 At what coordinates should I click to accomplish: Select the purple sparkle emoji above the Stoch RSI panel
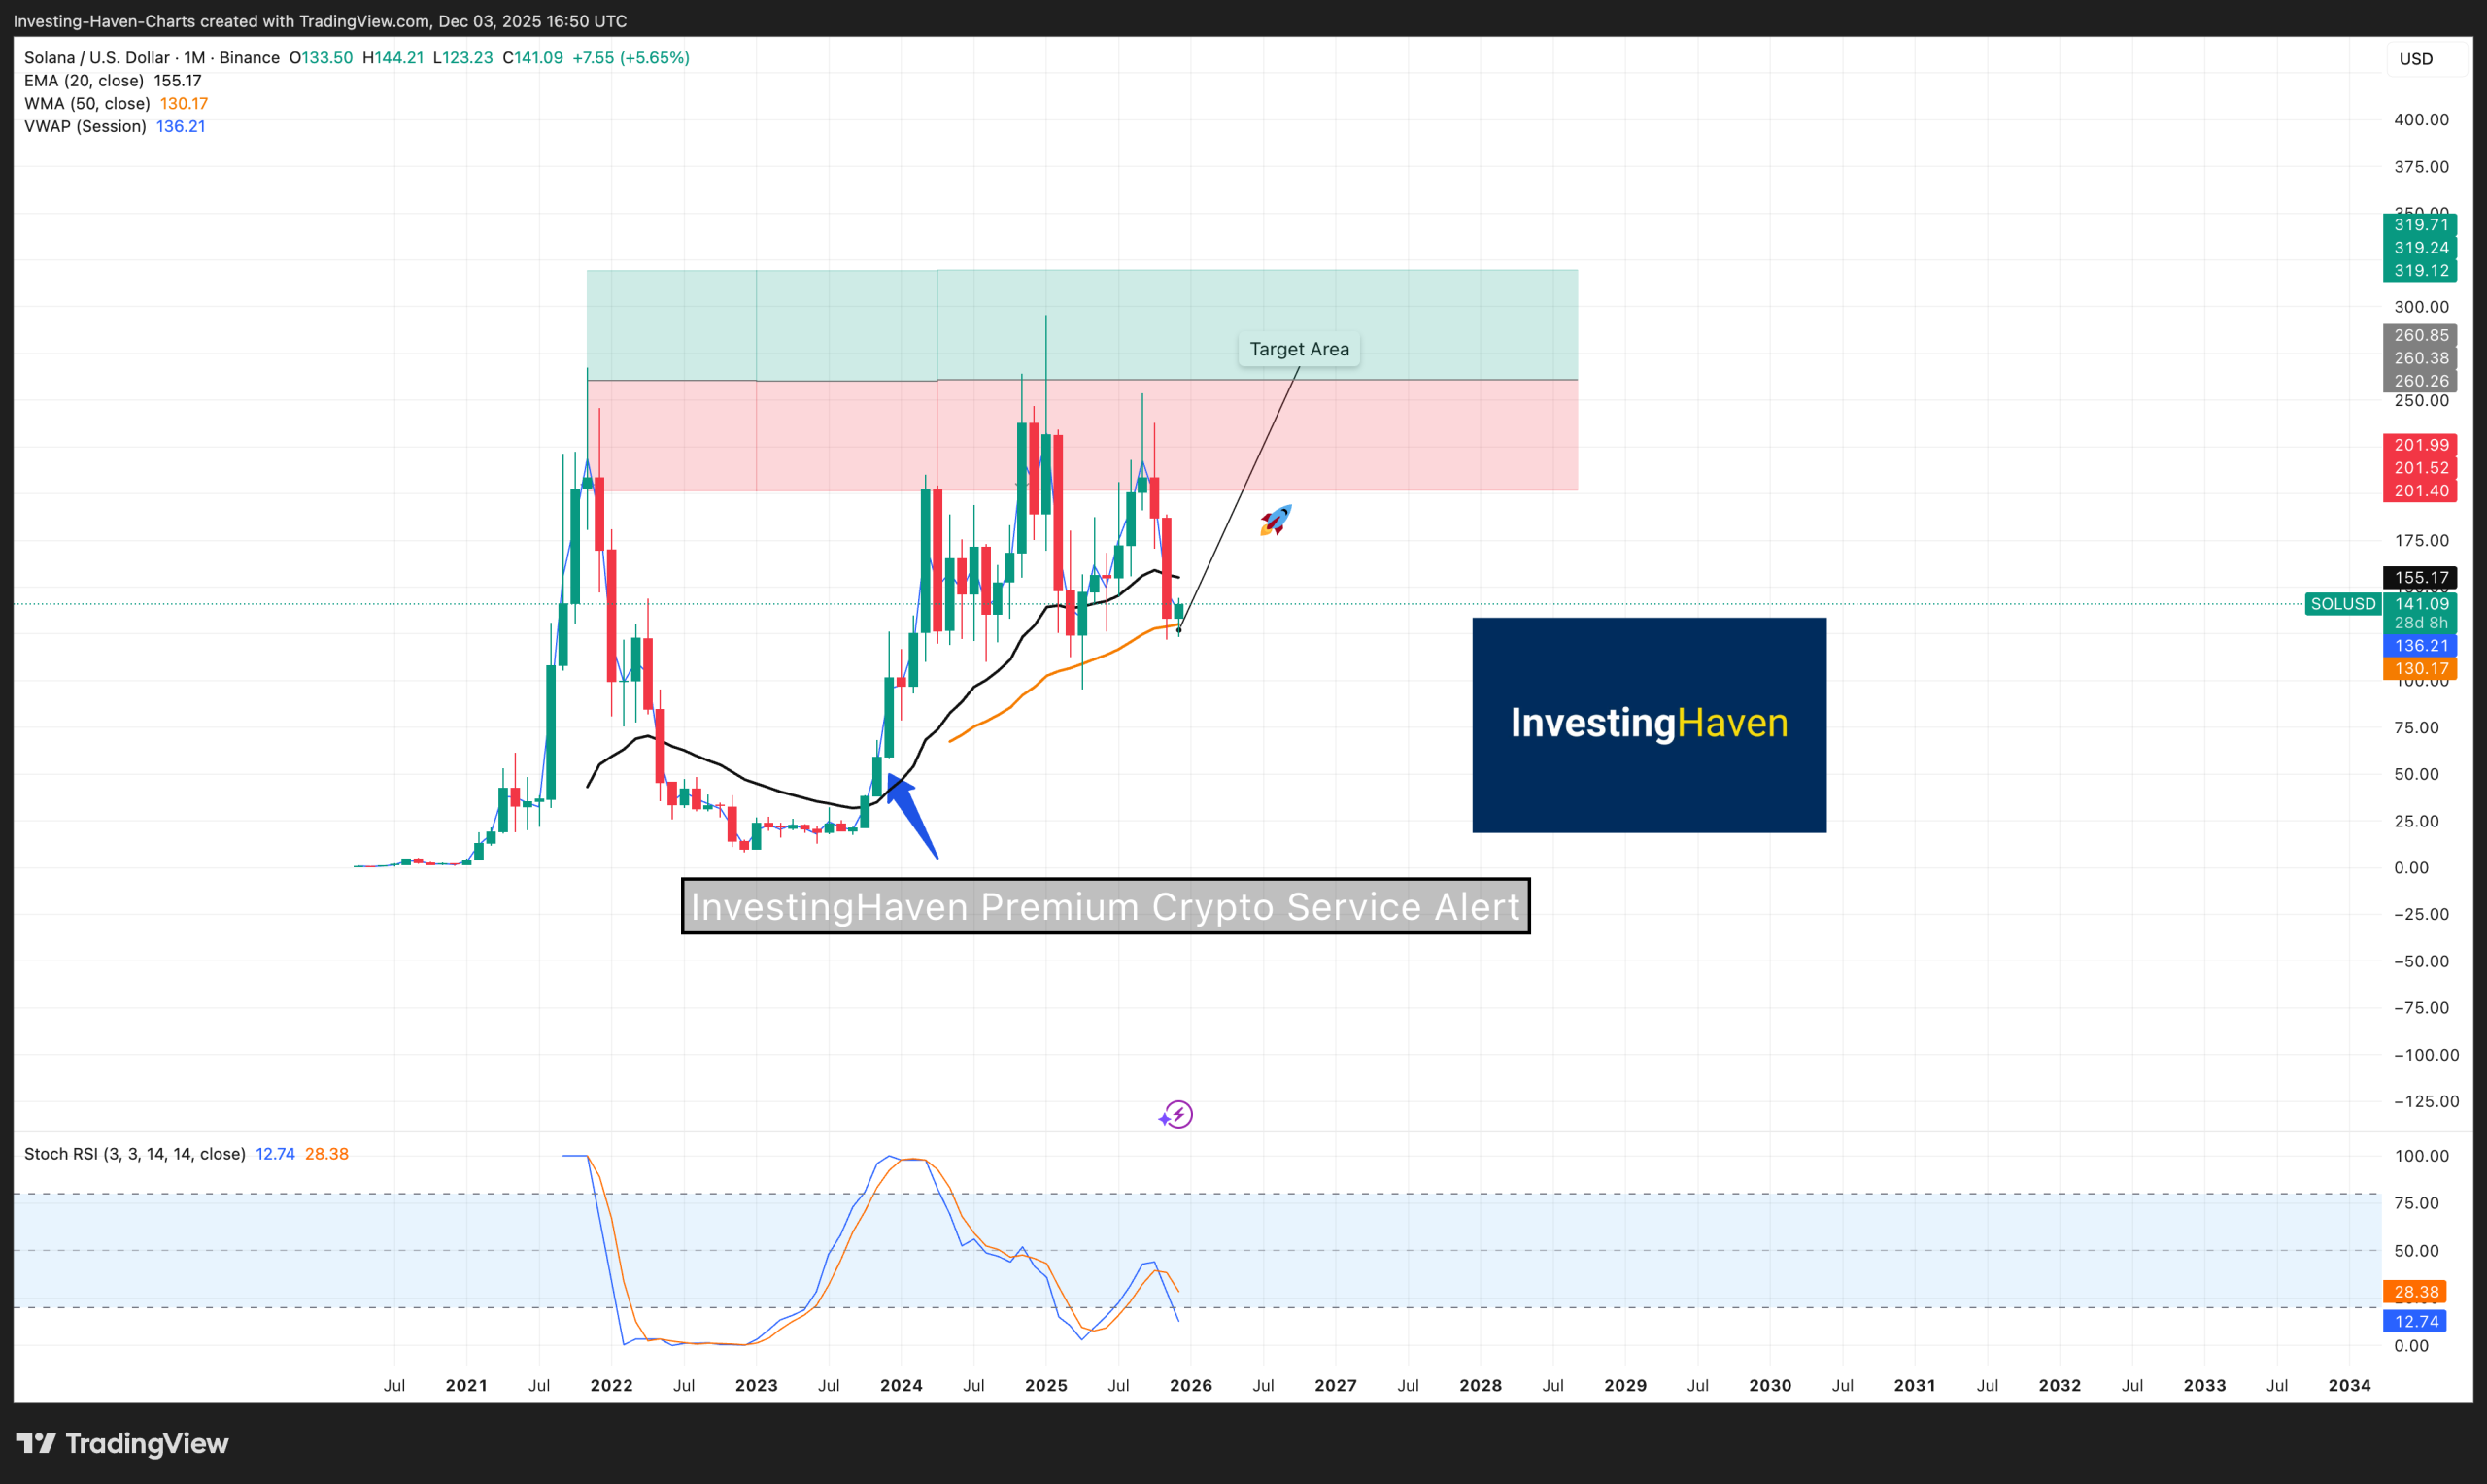click(1175, 1114)
